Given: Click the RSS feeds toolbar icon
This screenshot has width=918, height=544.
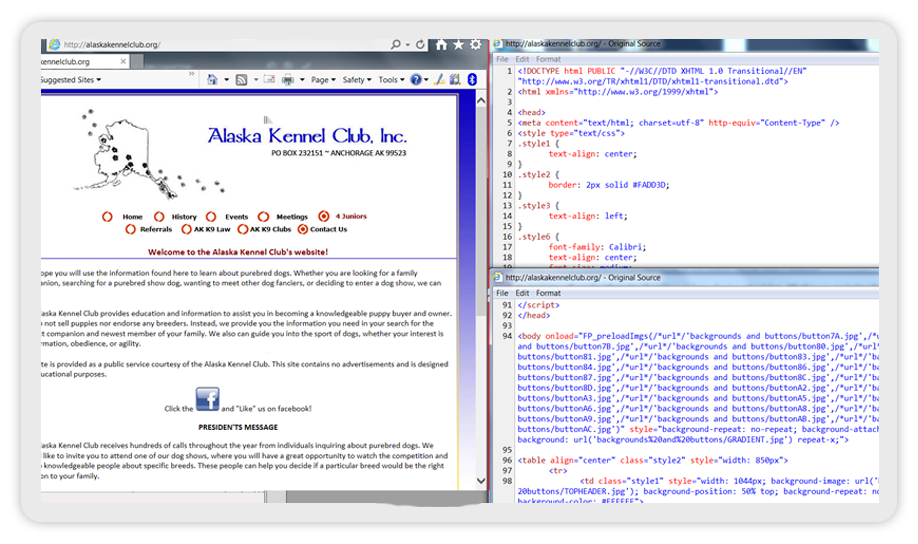Looking at the screenshot, I should click(x=242, y=80).
